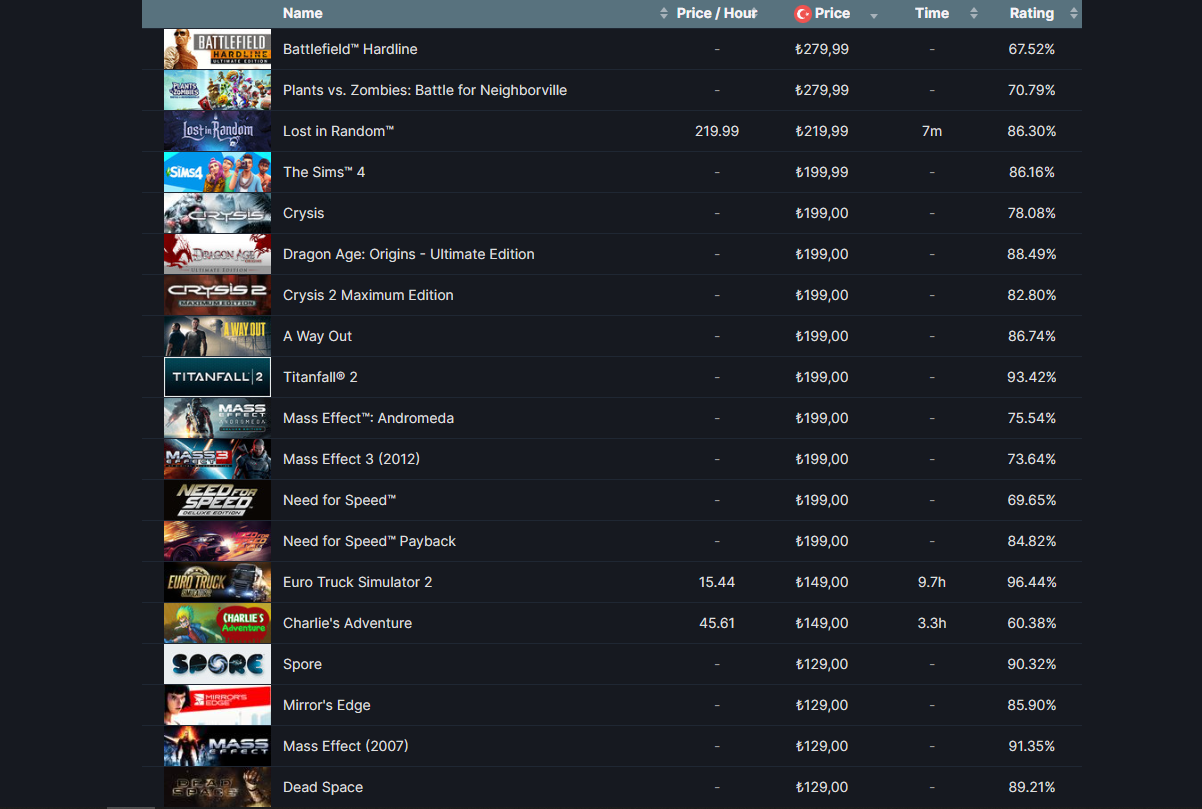This screenshot has width=1202, height=809.
Task: Click the 93.42% rating value
Action: (1032, 377)
